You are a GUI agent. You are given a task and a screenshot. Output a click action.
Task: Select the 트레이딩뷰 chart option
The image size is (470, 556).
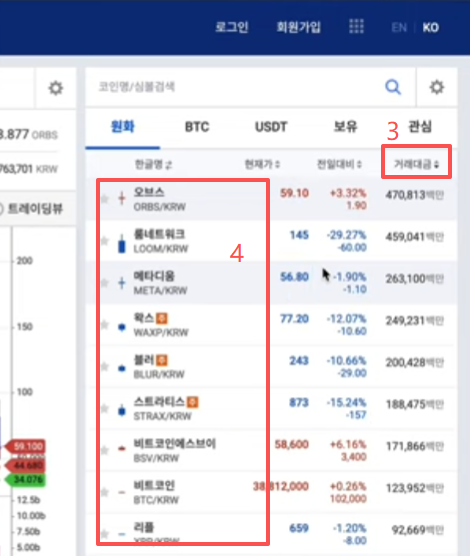pyautogui.click(x=35, y=208)
